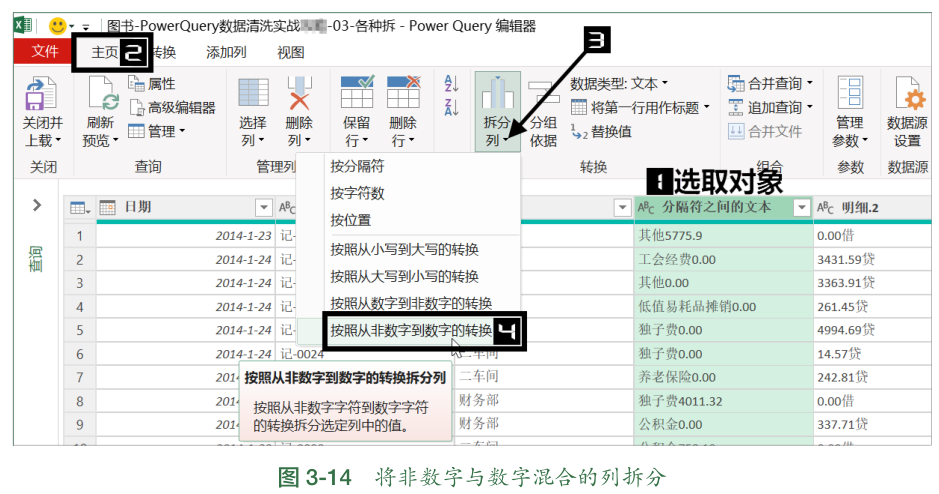Sort descending with the Z-A icon
Screen dimensions: 939x494
click(x=452, y=108)
